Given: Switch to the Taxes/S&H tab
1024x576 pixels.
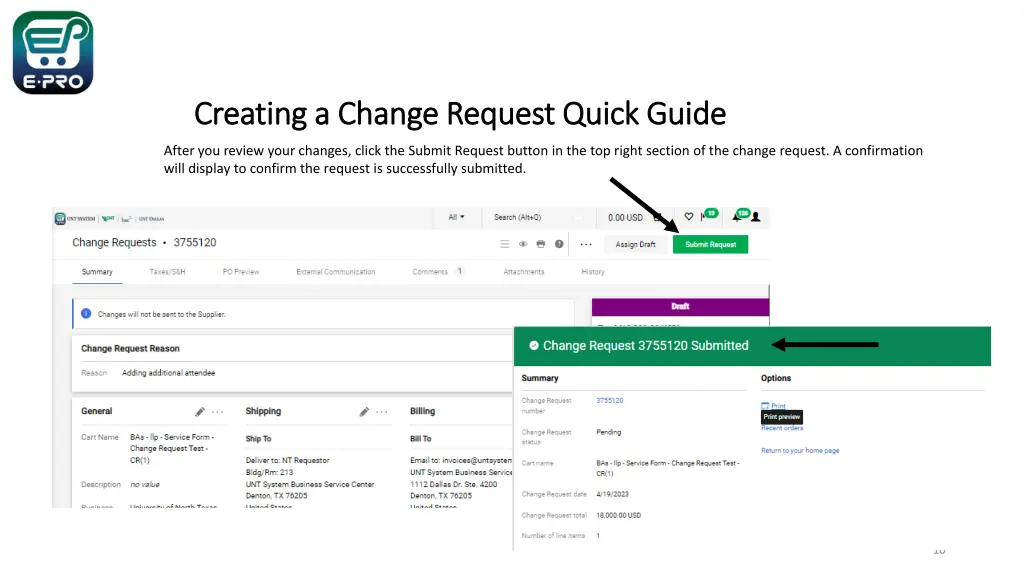Looking at the screenshot, I should point(167,272).
